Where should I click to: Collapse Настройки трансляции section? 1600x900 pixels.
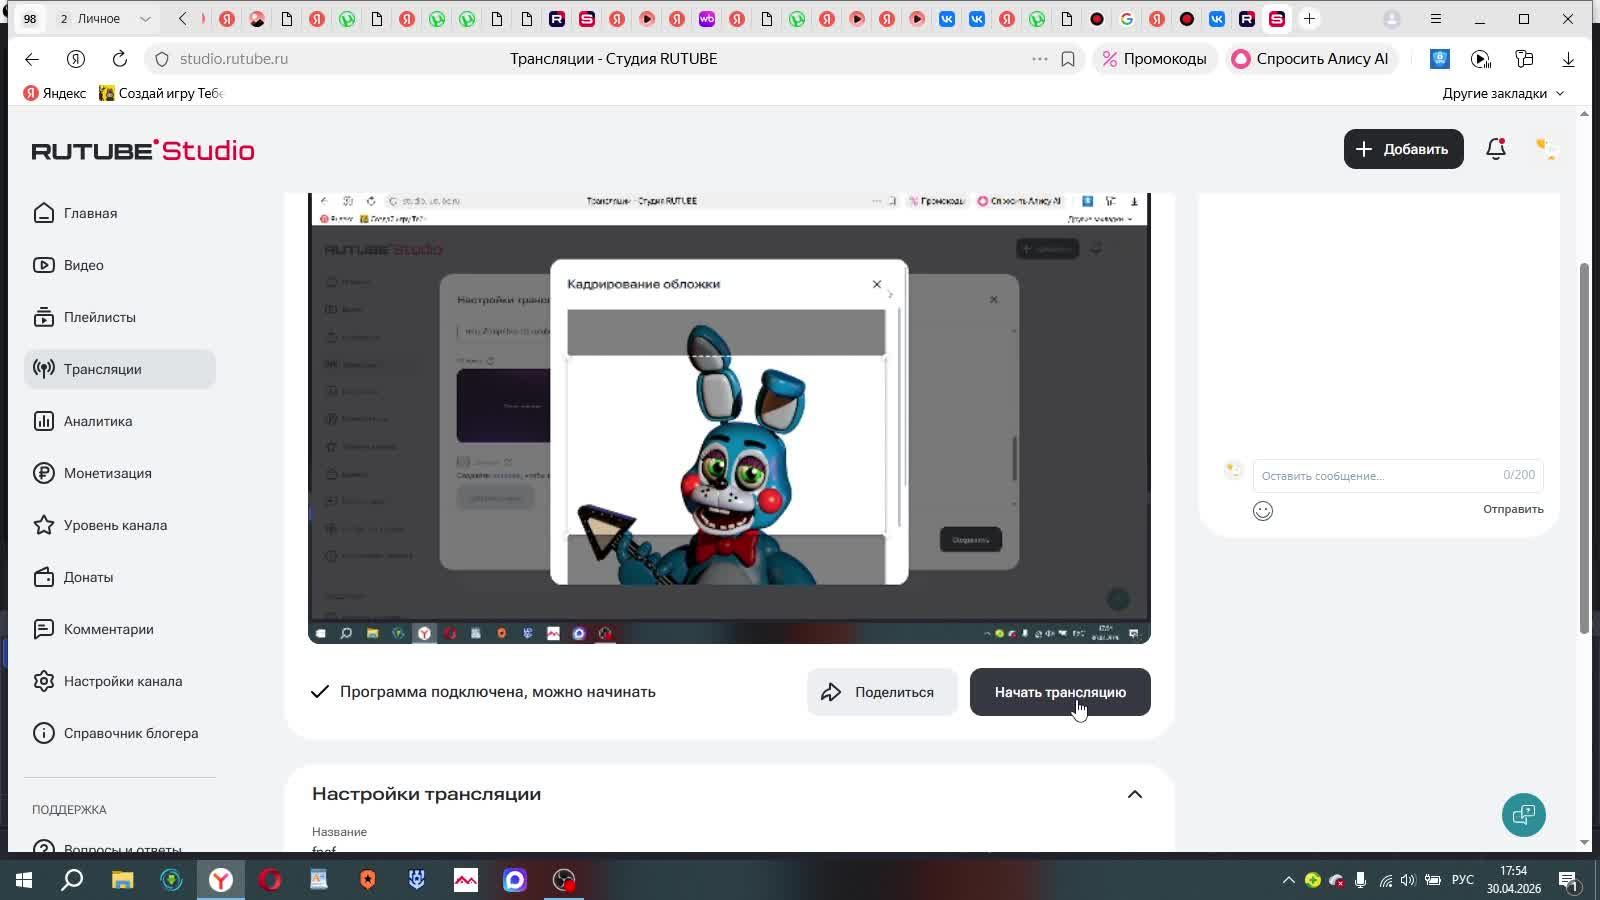[x=1135, y=794]
